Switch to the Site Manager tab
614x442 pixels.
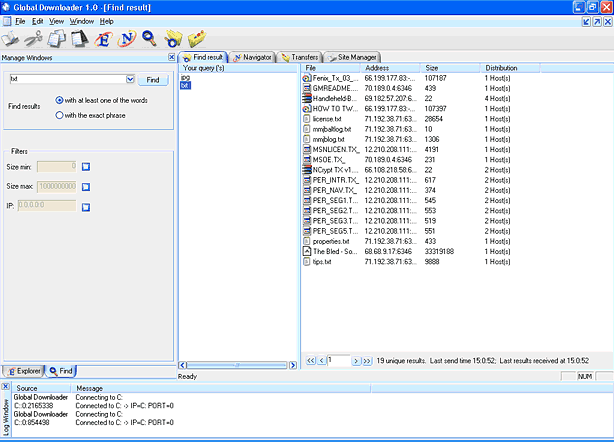coord(352,57)
